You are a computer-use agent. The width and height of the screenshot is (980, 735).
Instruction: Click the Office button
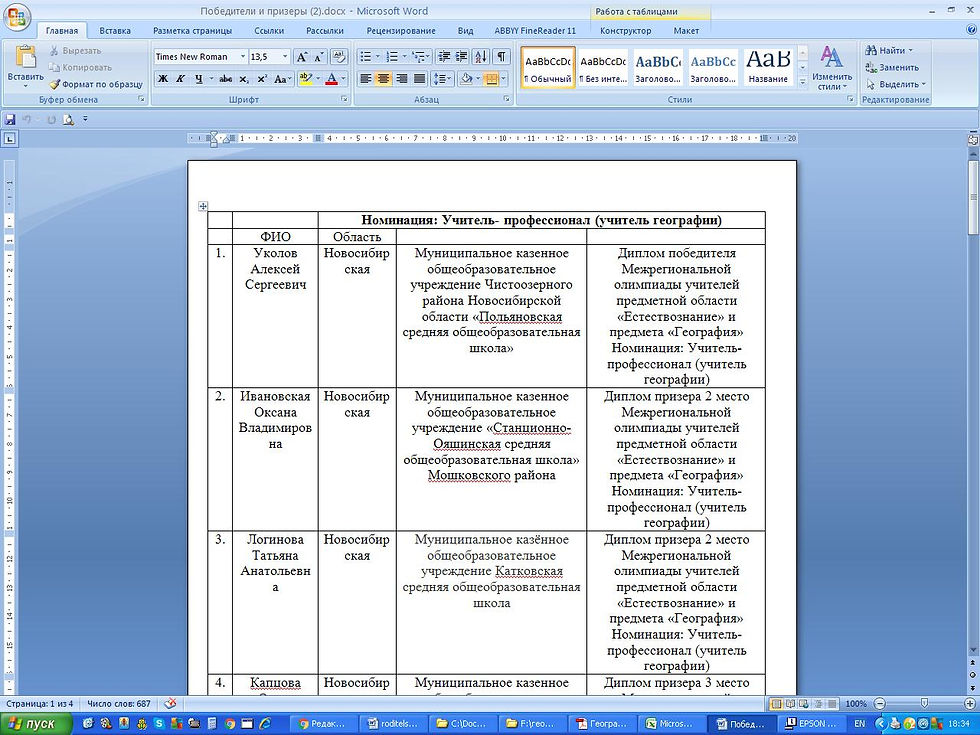coord(17,17)
